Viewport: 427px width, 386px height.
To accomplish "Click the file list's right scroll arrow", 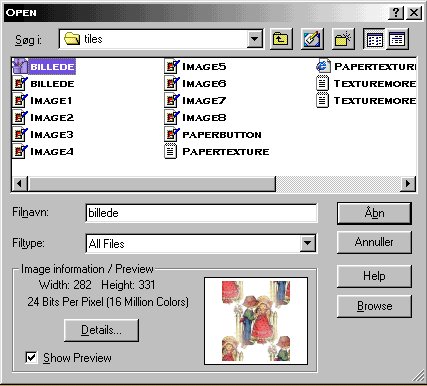I will tap(408, 184).
